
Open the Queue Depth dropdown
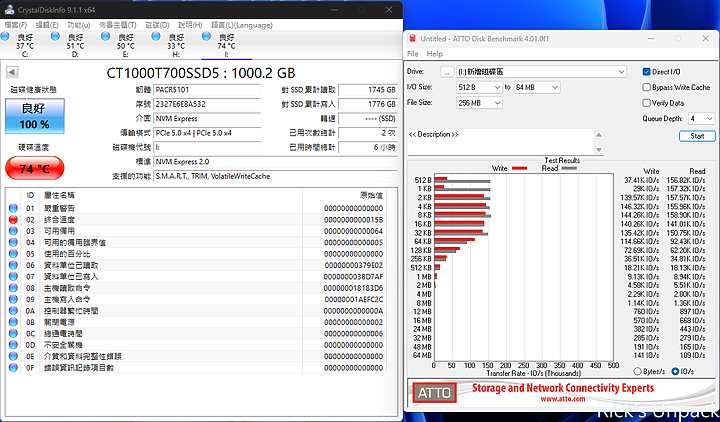(x=701, y=118)
